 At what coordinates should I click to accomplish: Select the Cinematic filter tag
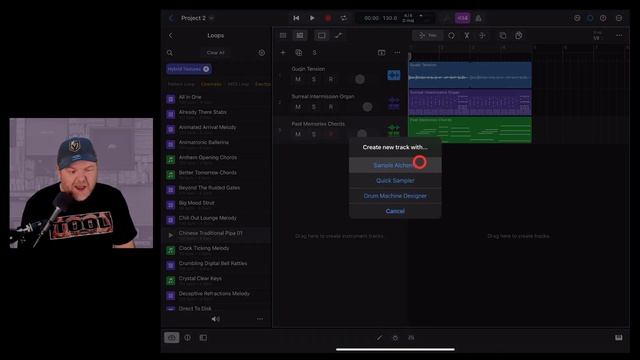coord(211,84)
